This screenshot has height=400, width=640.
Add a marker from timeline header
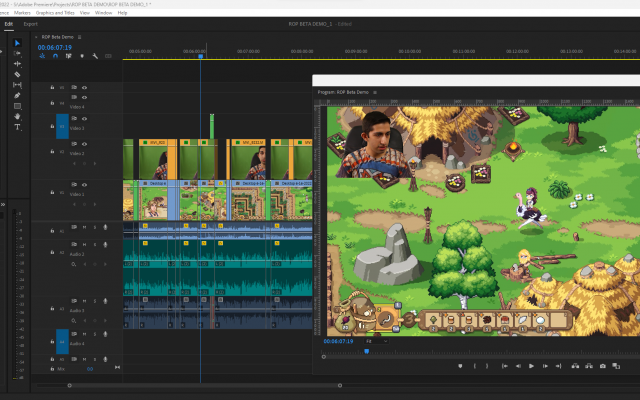(82, 56)
